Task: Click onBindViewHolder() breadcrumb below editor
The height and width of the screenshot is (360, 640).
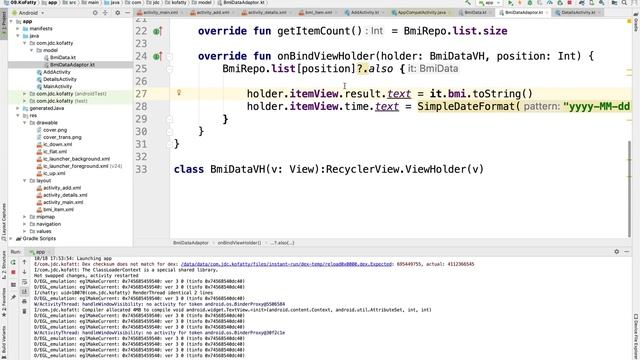Action: [239, 243]
